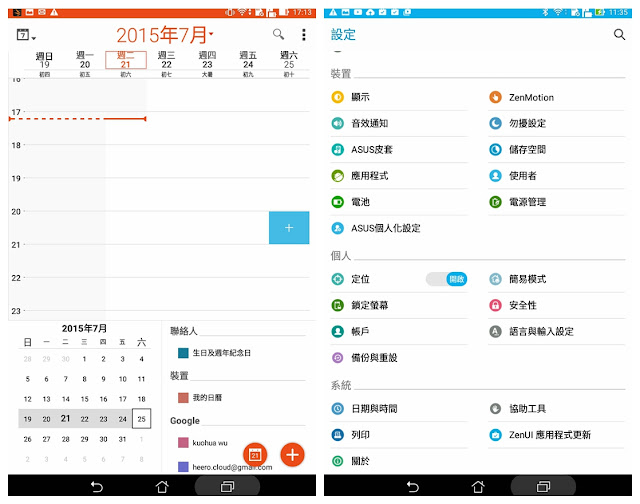Expand the 2015年7月 month dropdown
This screenshot has width=640, height=504.
point(164,35)
